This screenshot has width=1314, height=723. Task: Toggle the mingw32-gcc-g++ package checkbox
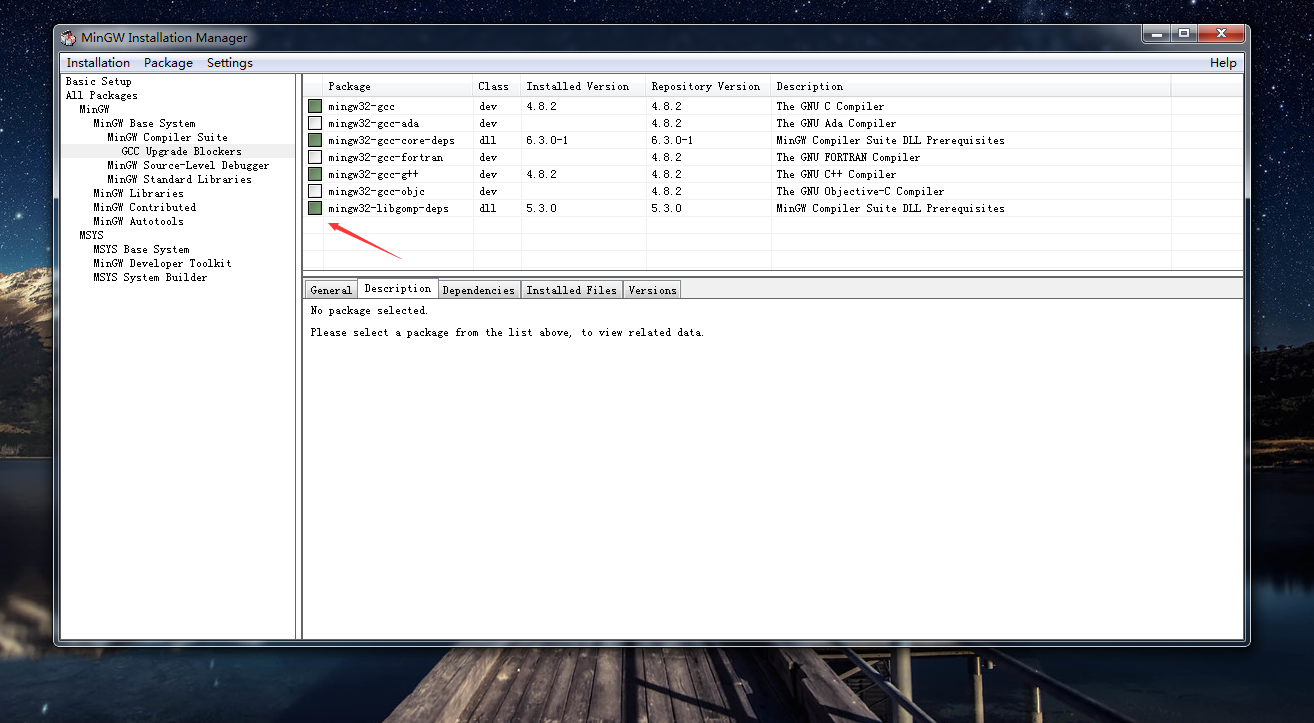pos(315,174)
